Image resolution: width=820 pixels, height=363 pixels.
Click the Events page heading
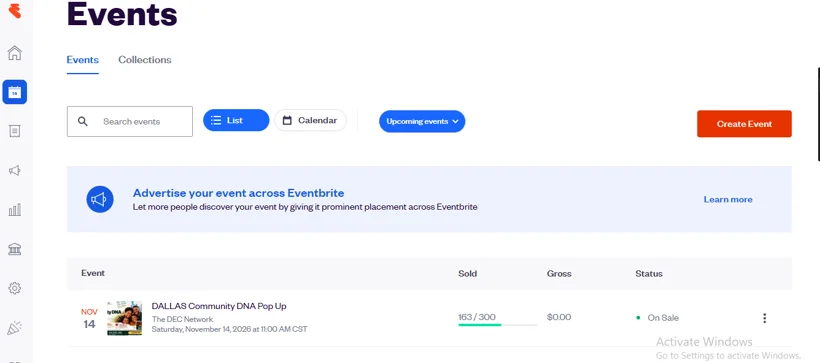coord(122,14)
